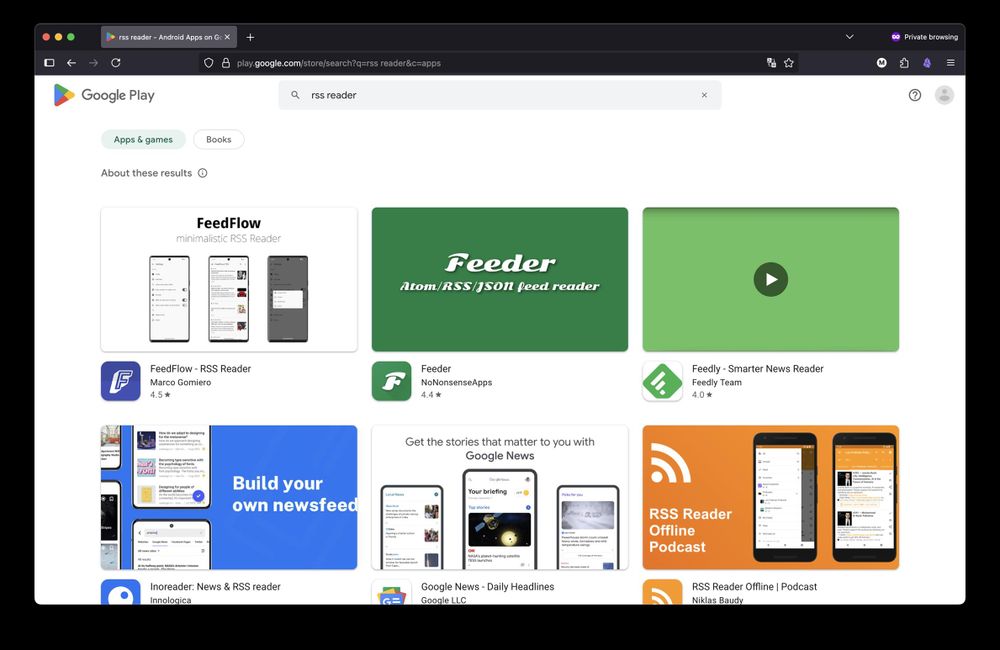This screenshot has width=1000, height=650.
Task: Open Feedly - Smarter News Reader link
Action: 758,369
